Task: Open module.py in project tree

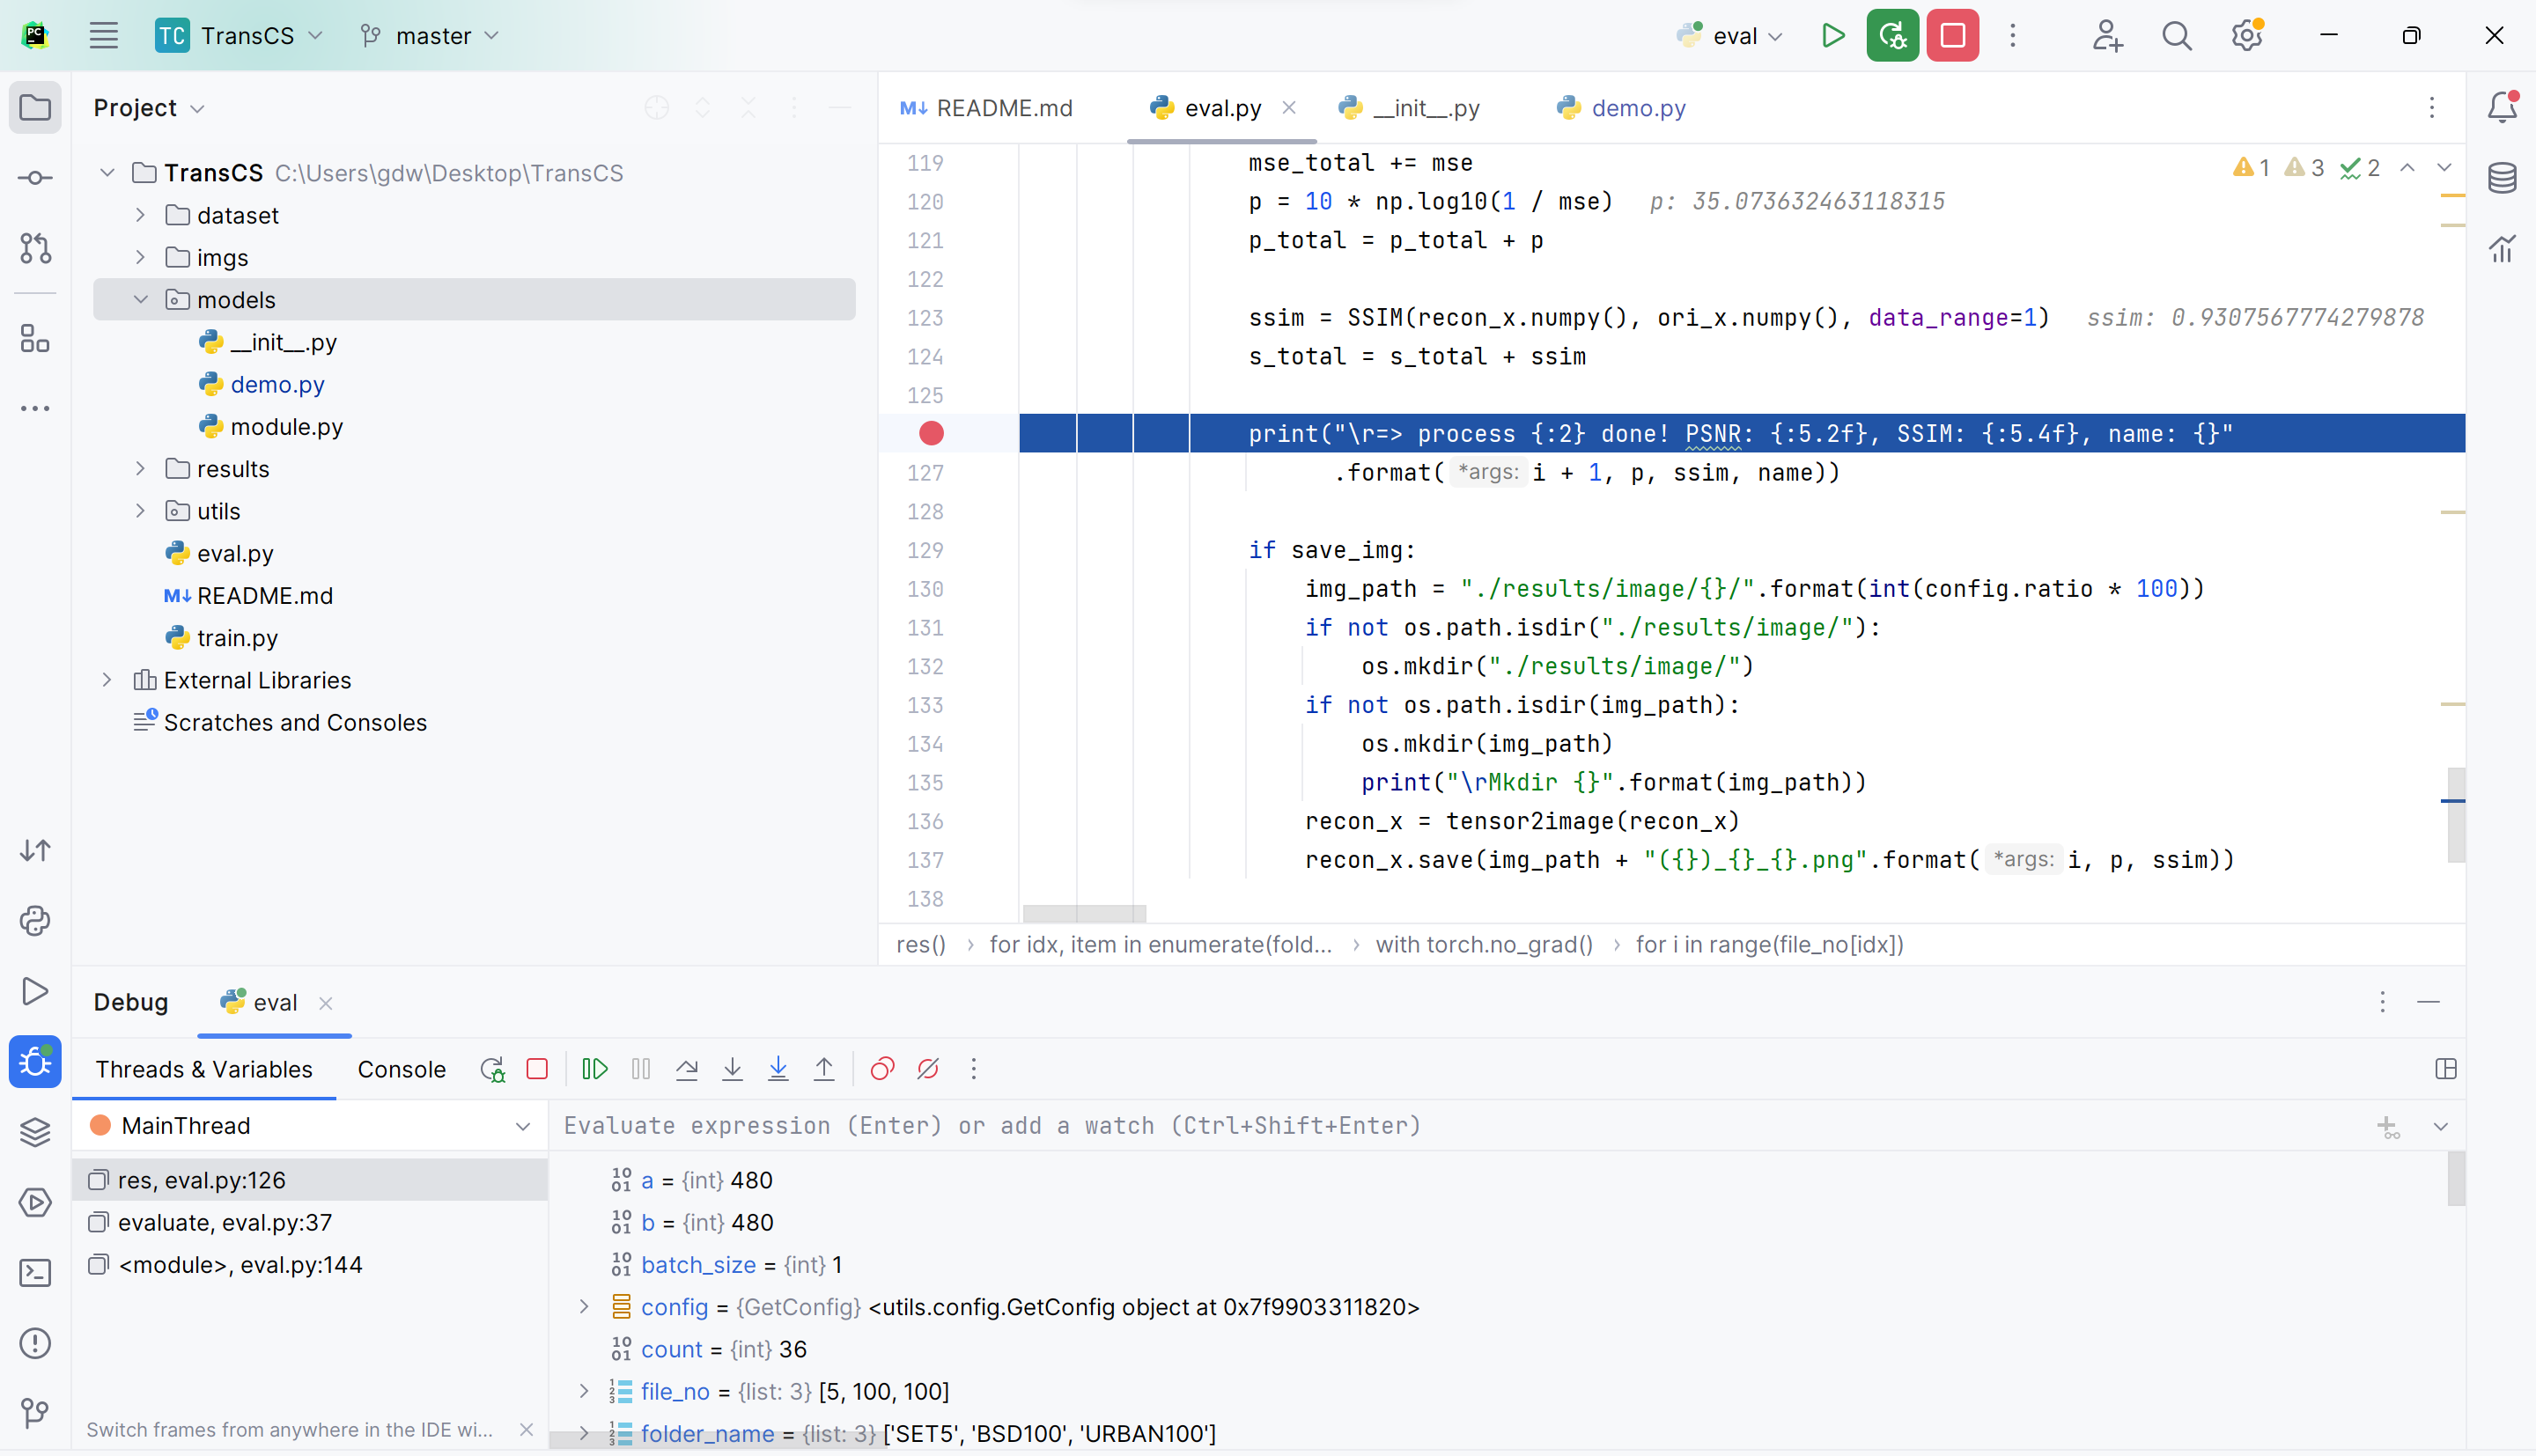Action: [x=287, y=427]
